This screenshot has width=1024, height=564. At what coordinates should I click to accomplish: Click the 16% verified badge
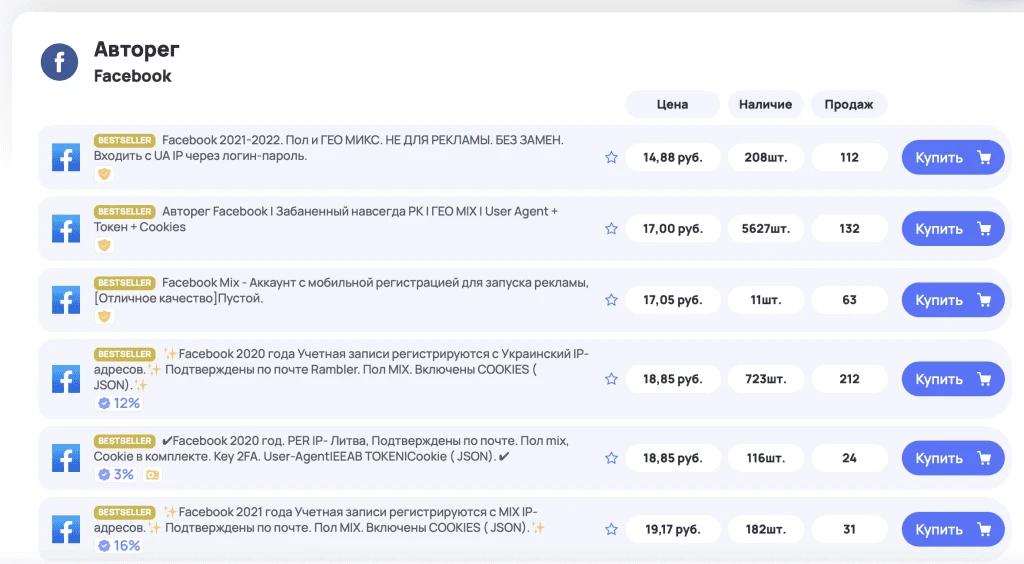[x=119, y=546]
